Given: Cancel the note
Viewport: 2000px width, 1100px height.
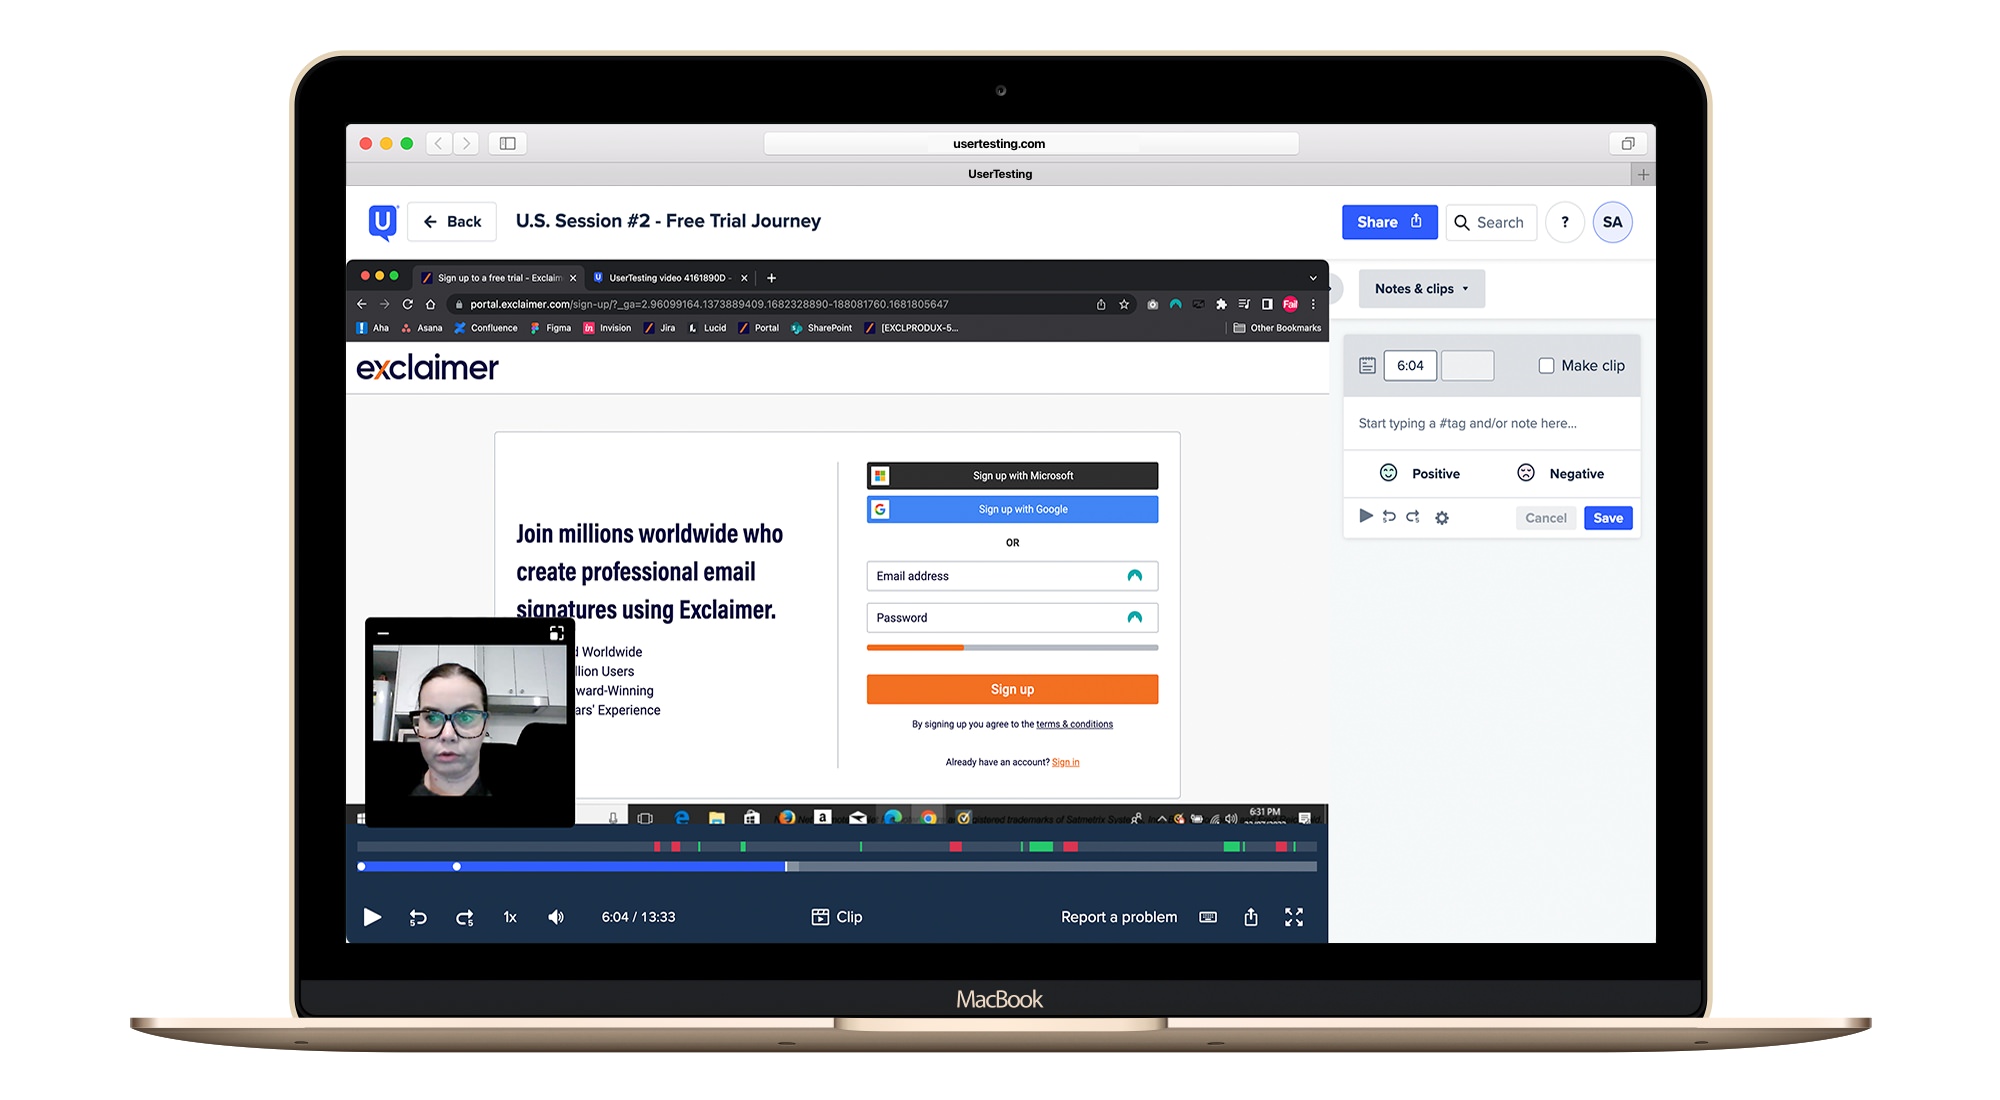Looking at the screenshot, I should point(1546,518).
